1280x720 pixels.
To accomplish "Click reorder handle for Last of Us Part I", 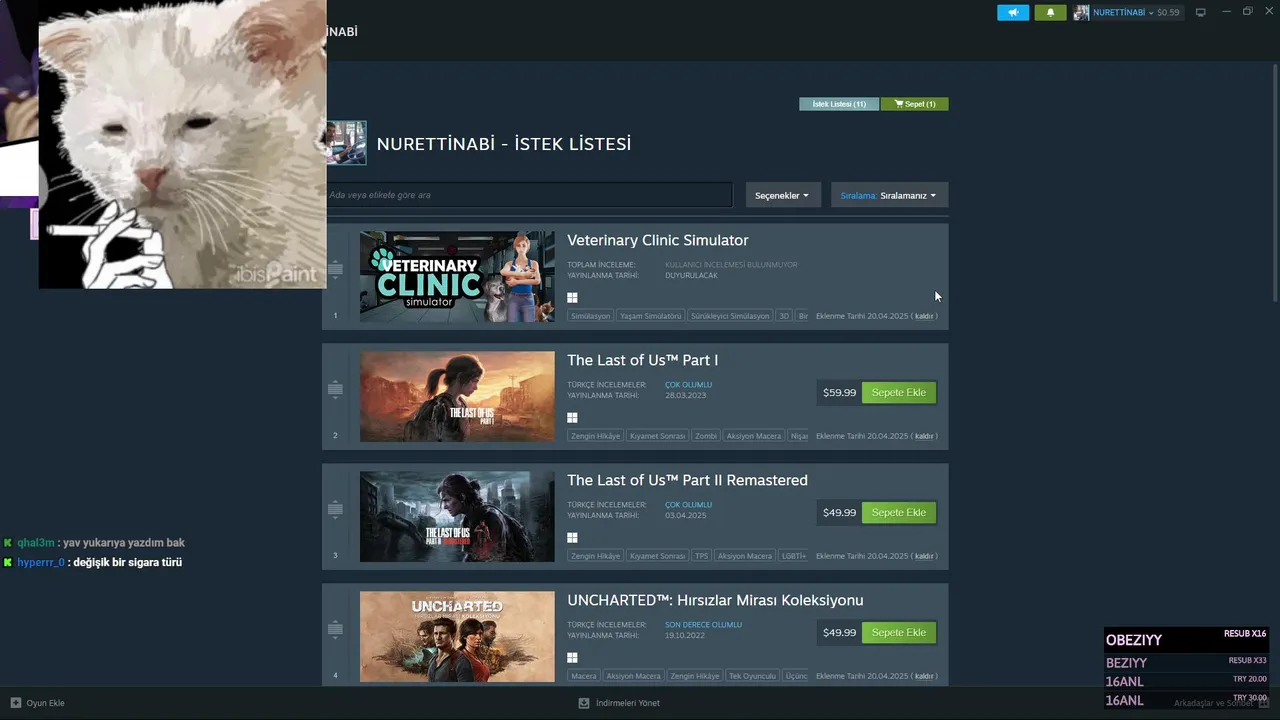I will [335, 389].
